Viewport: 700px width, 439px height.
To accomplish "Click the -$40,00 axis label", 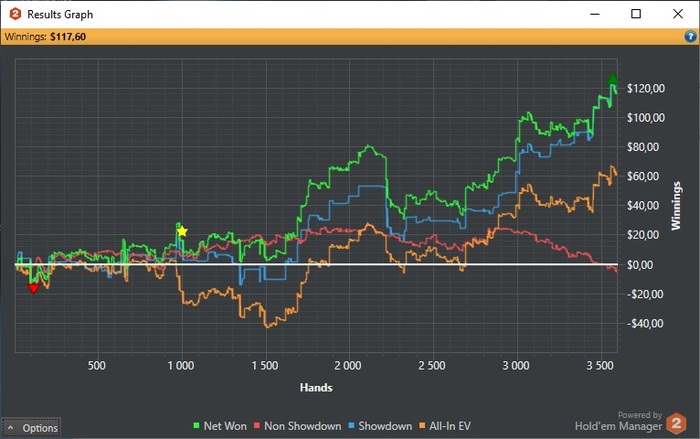I will pyautogui.click(x=645, y=323).
